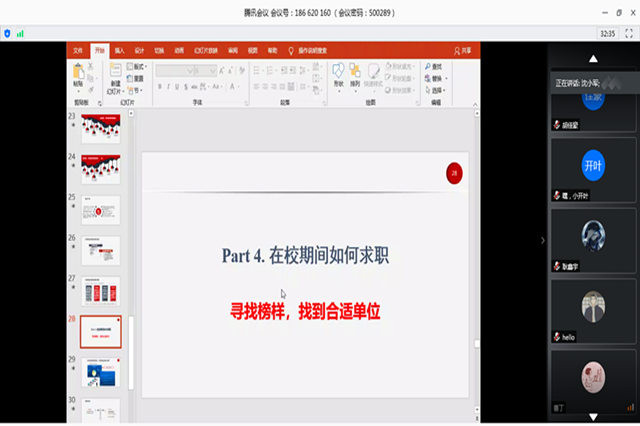Click the slide panel vertical scrollbar
This screenshot has height=426, width=640.
click(130, 350)
